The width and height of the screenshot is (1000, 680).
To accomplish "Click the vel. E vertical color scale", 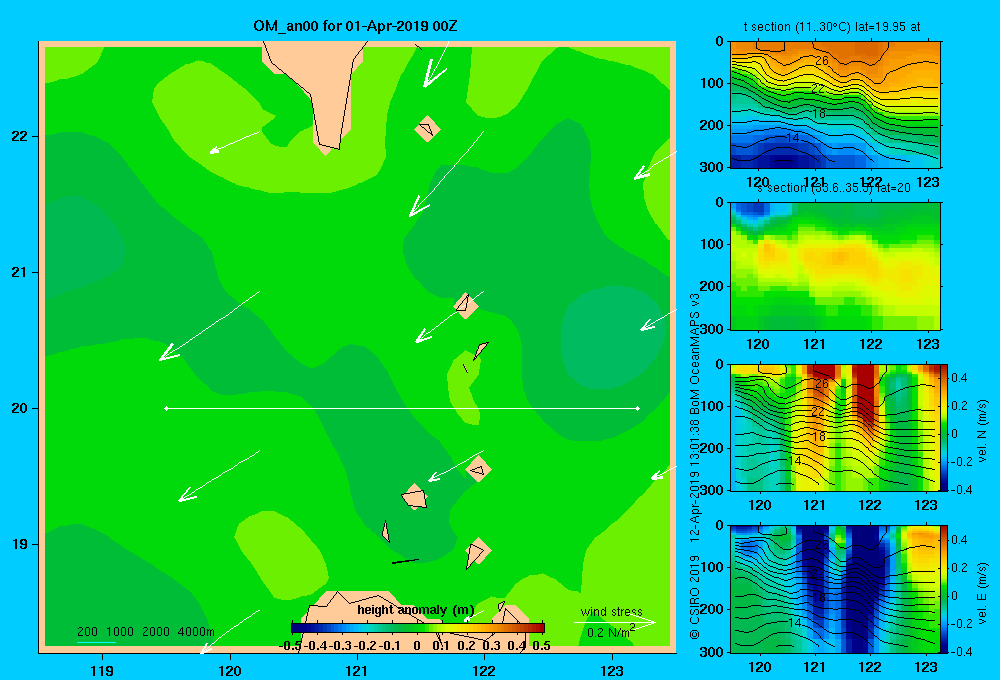I will 945,589.
